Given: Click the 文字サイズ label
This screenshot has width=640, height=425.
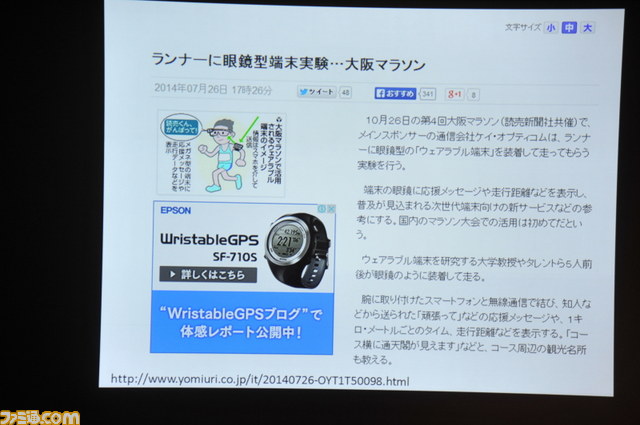Looking at the screenshot, I should click(523, 27).
